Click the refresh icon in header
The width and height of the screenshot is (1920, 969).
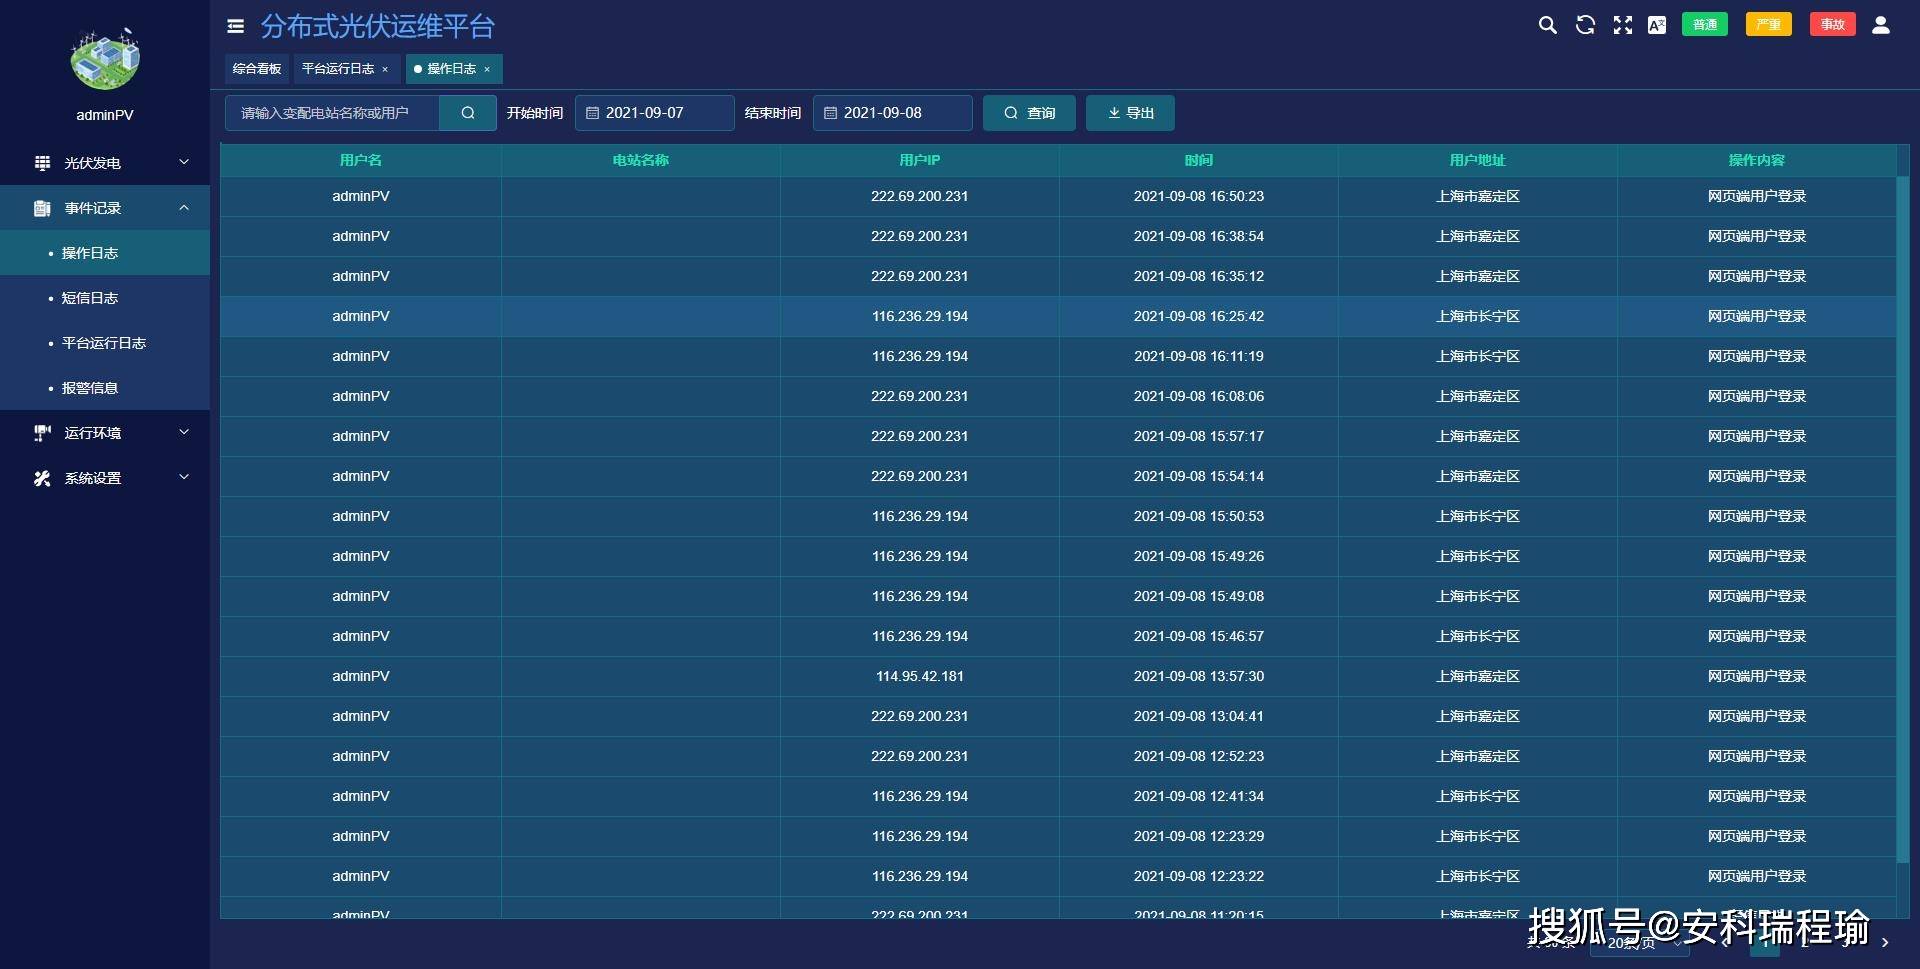pos(1585,25)
